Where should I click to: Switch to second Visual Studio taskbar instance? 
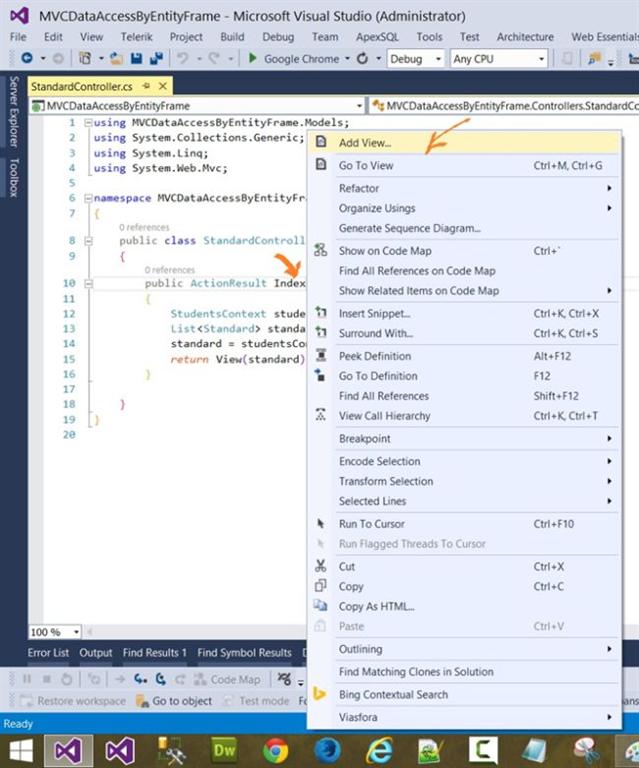click(x=120, y=751)
